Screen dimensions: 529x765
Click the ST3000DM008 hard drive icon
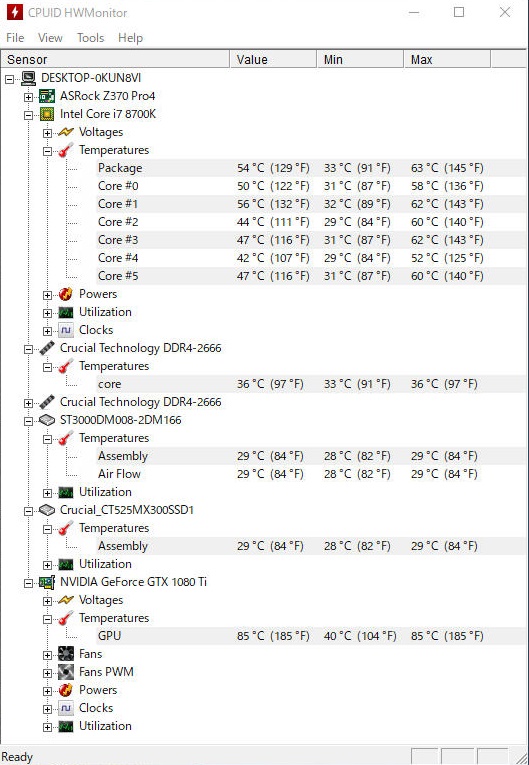(47, 420)
